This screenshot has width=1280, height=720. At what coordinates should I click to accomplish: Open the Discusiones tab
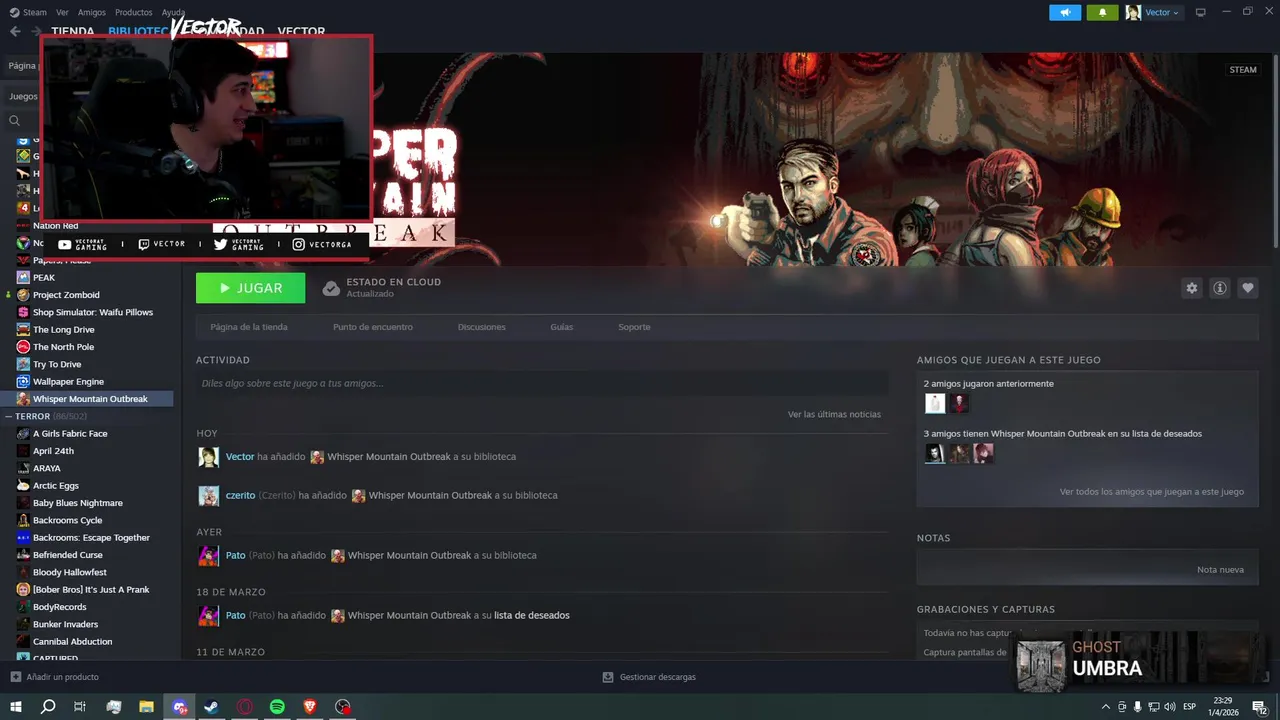[x=482, y=327]
